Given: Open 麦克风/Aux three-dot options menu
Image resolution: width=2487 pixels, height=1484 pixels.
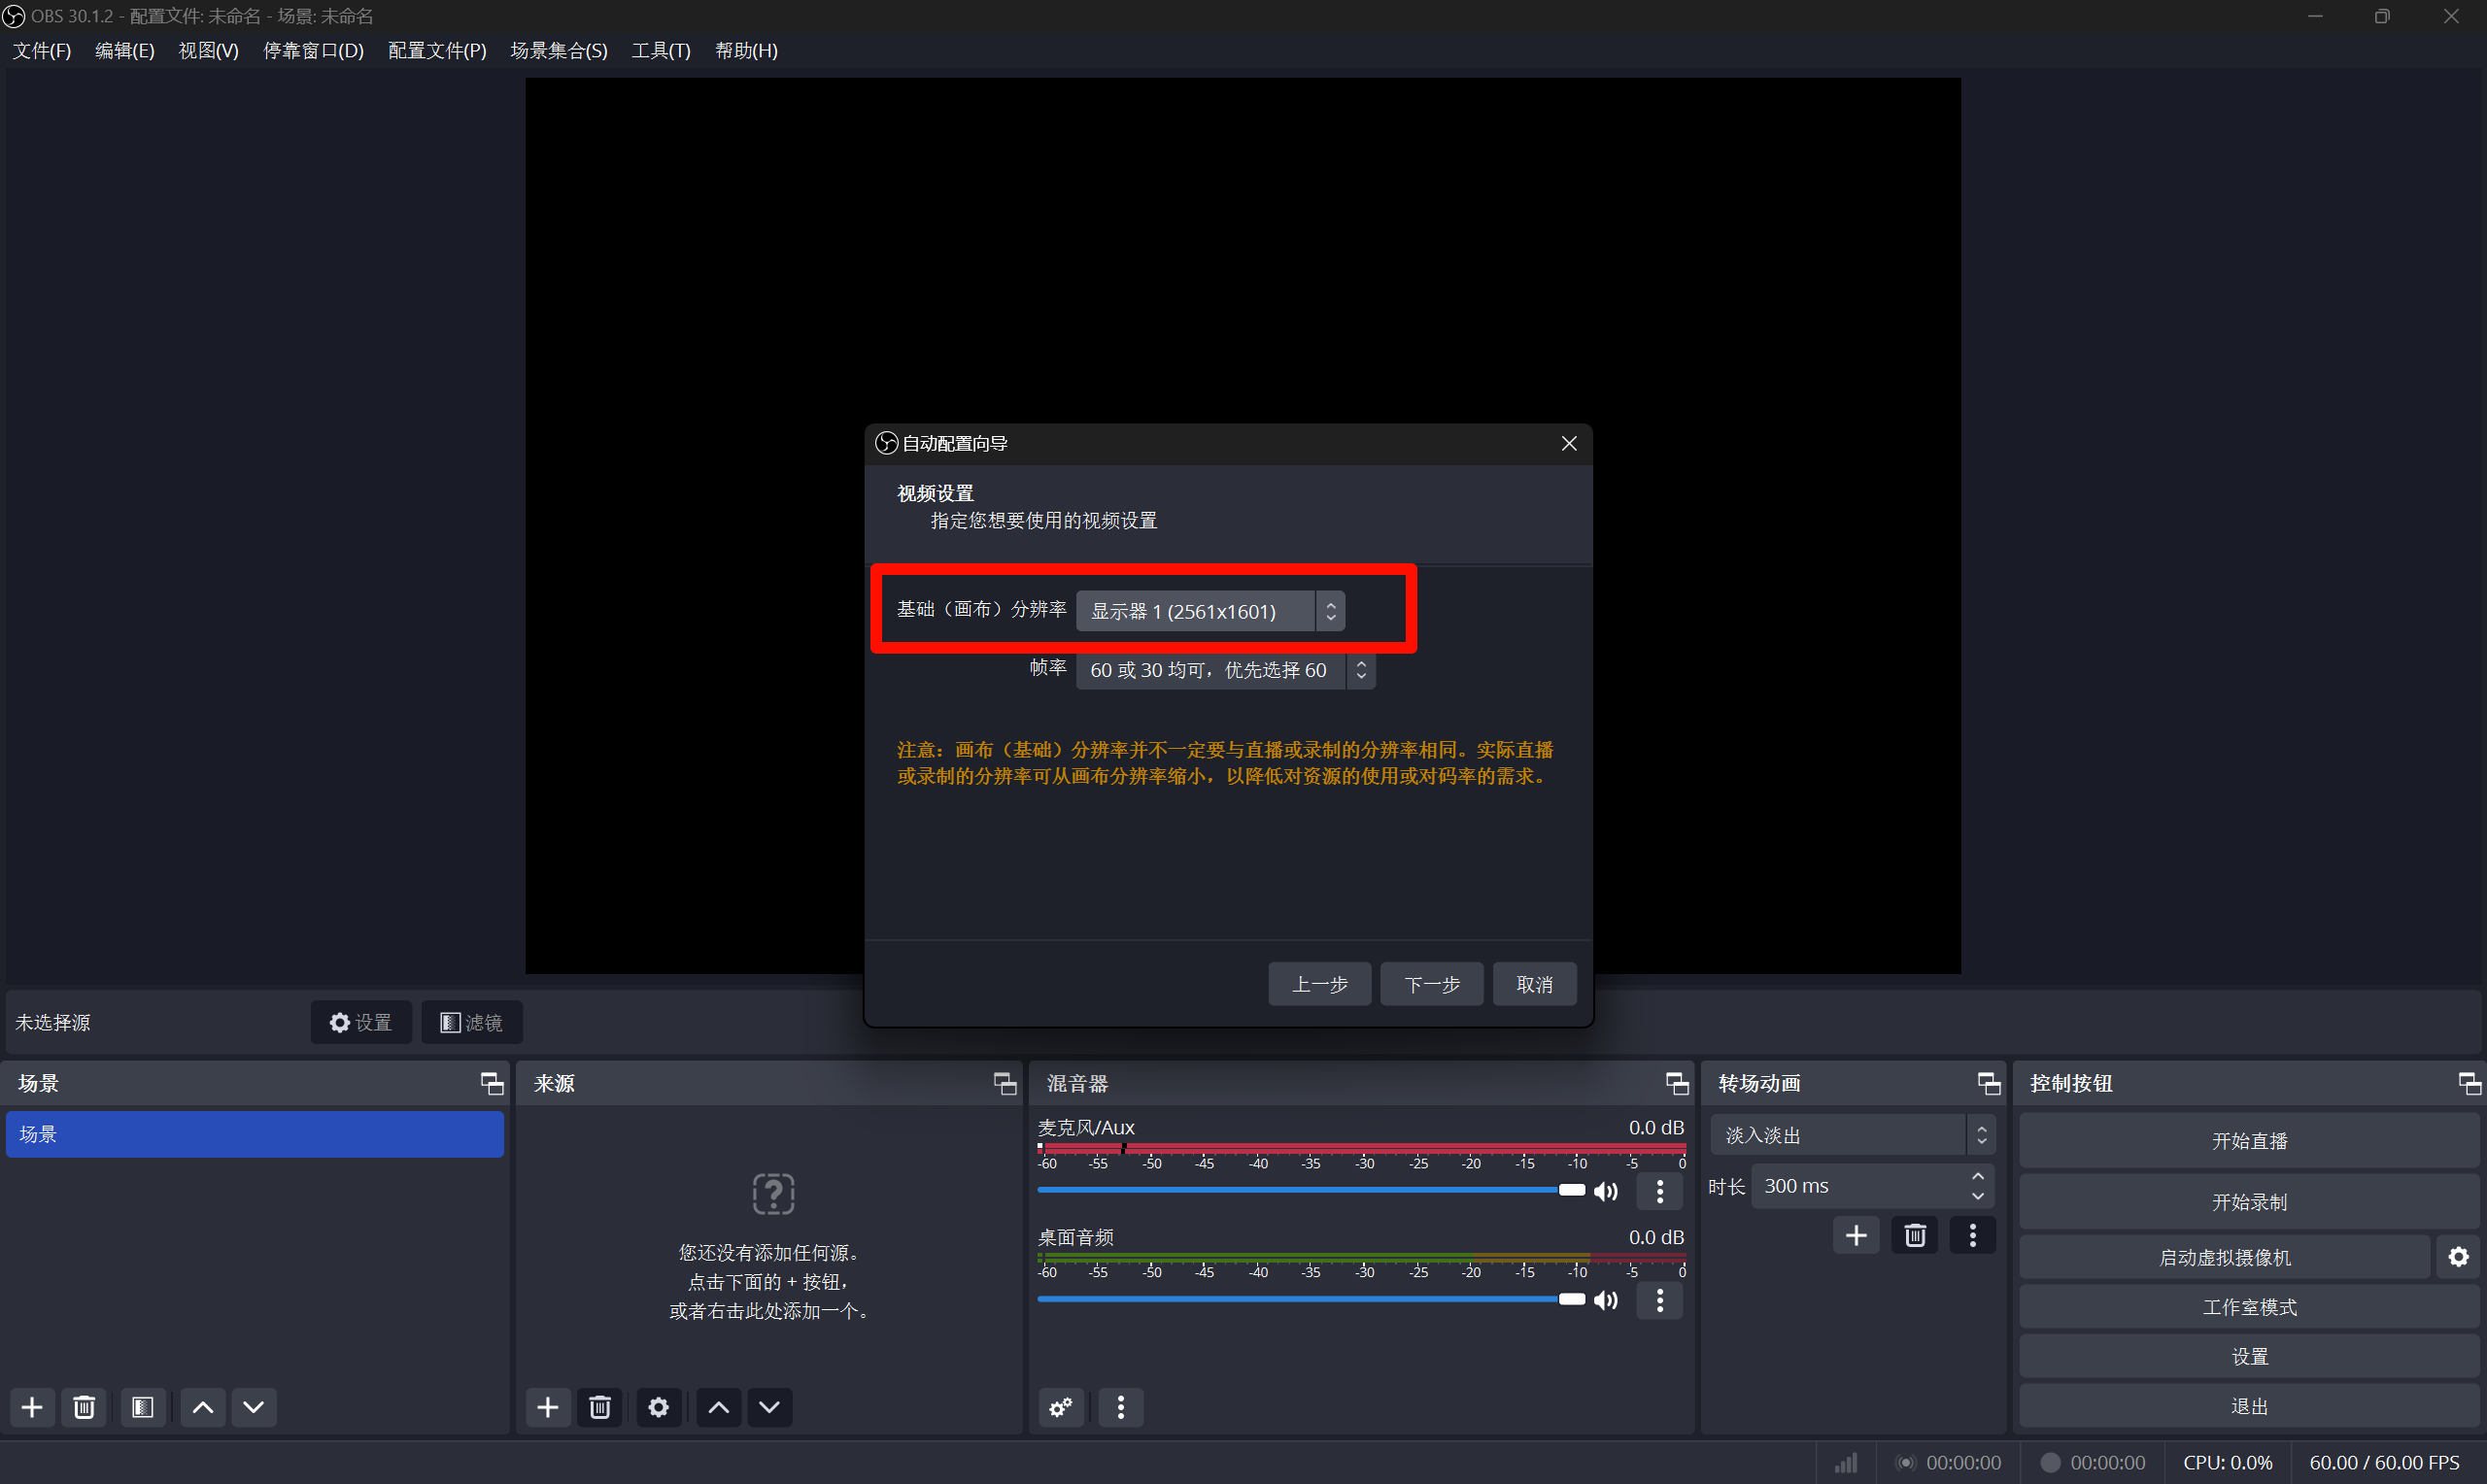Looking at the screenshot, I should tap(1659, 1191).
